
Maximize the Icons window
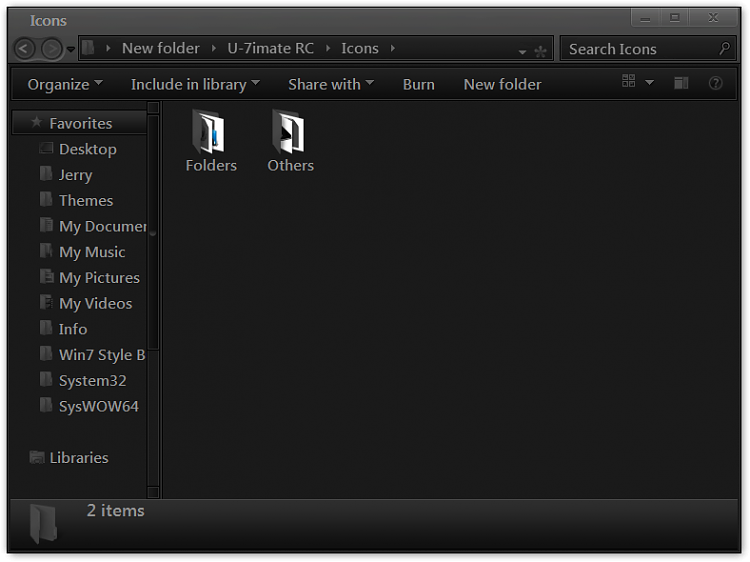click(x=674, y=18)
